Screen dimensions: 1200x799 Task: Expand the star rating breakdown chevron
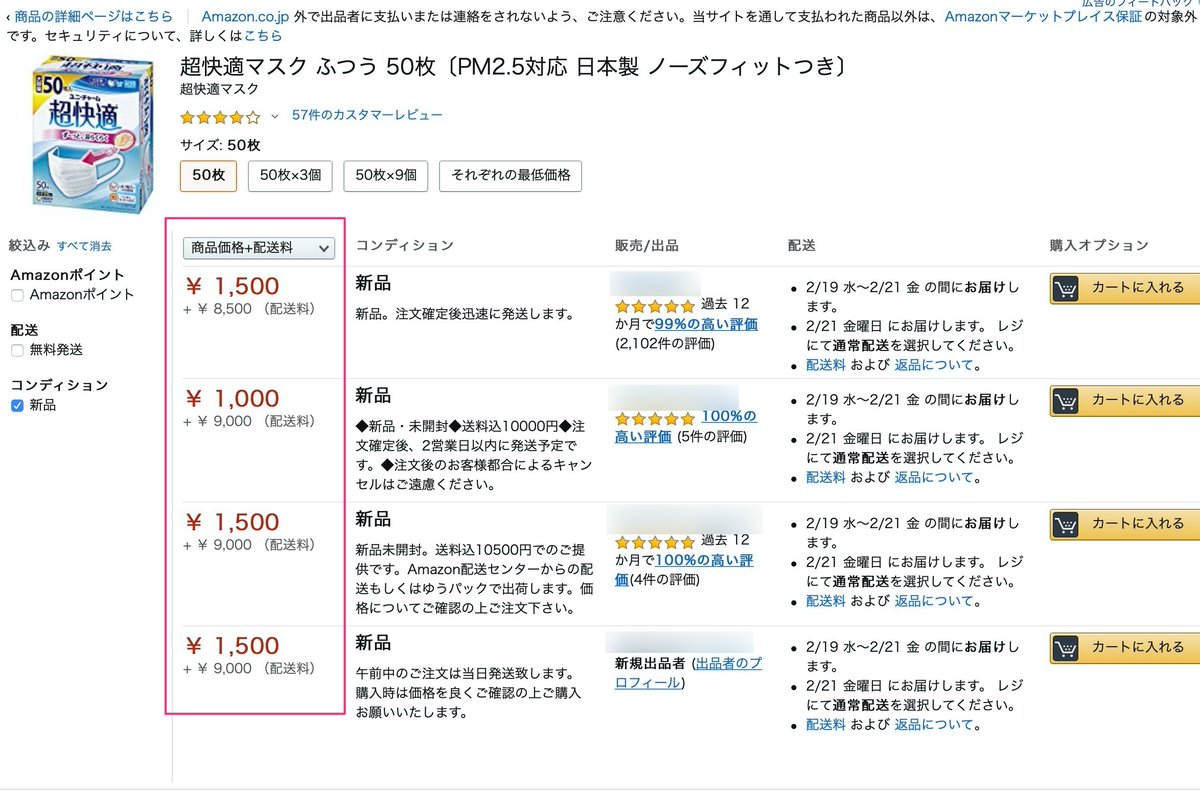point(275,116)
